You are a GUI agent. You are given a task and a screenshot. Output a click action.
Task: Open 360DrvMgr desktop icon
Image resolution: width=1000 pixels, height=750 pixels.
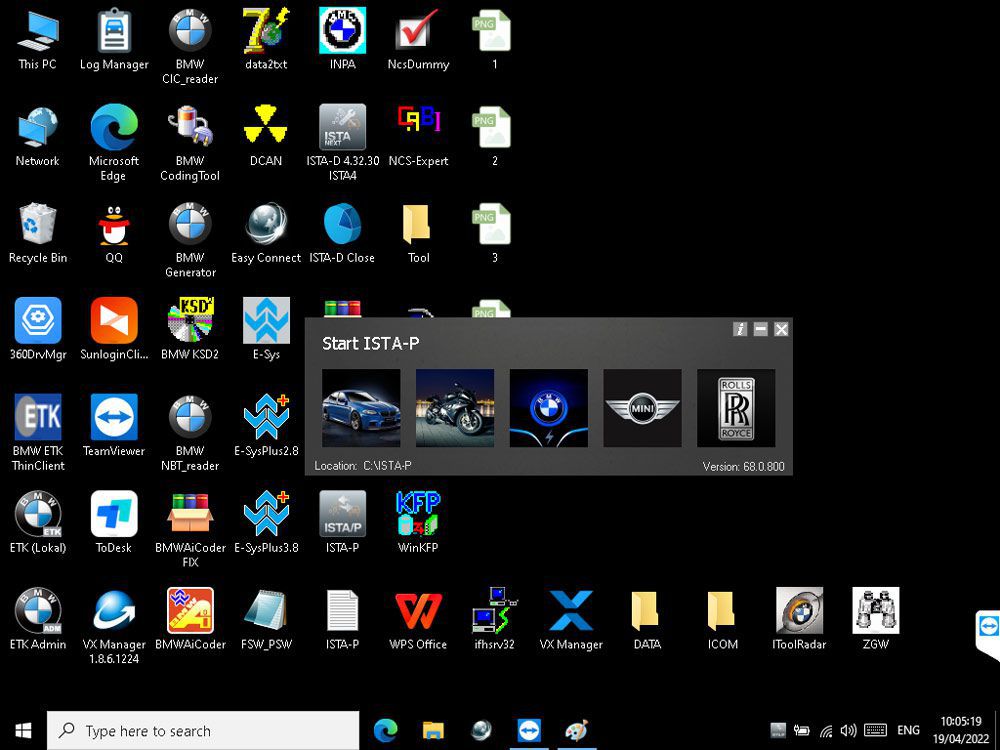coord(38,330)
